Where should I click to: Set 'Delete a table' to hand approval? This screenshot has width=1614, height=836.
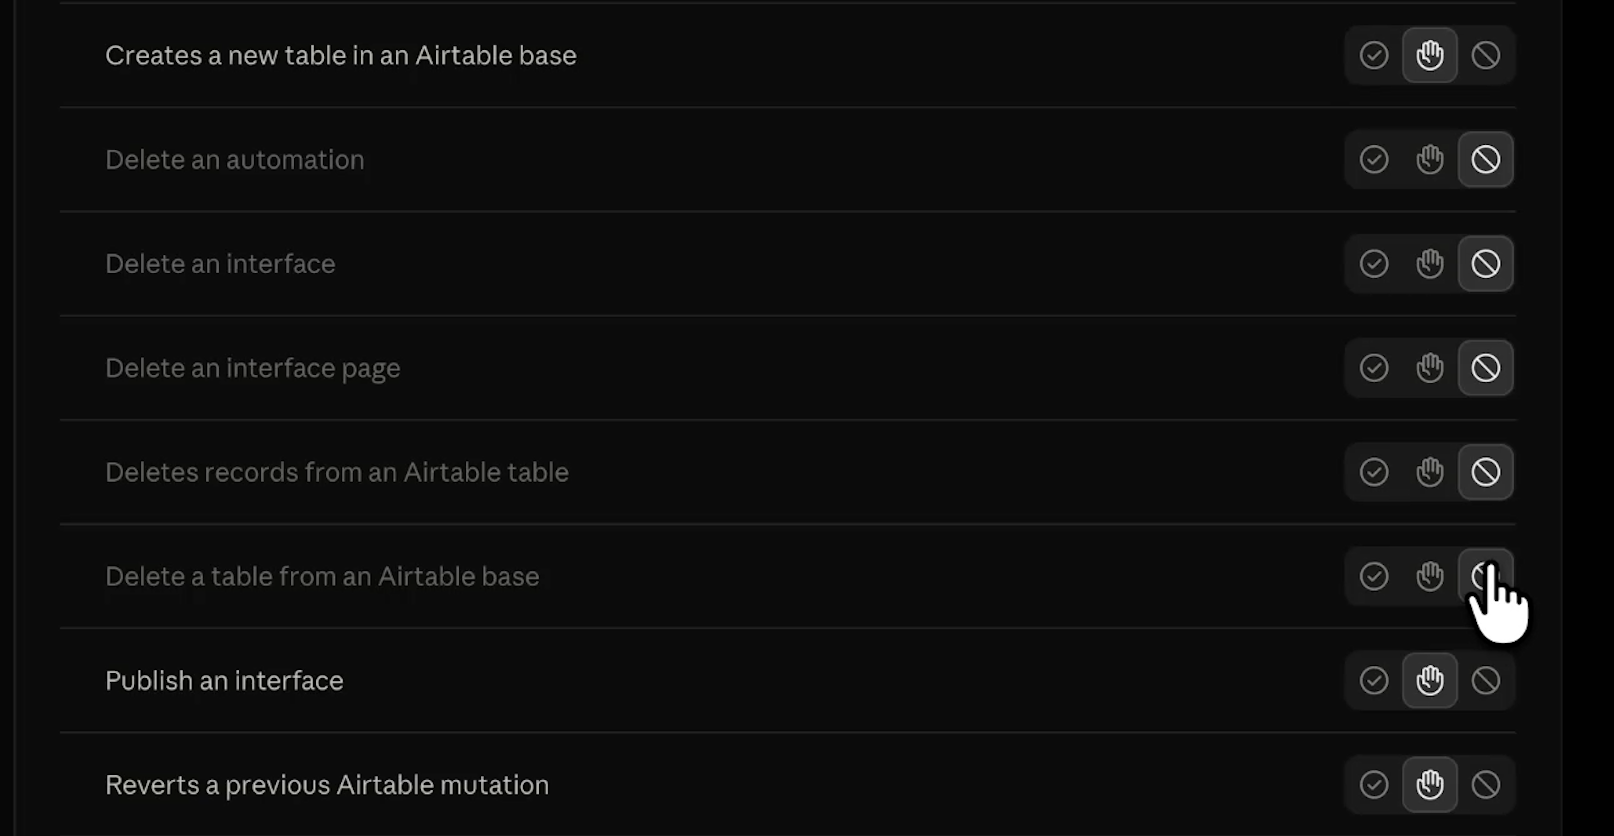1430,576
